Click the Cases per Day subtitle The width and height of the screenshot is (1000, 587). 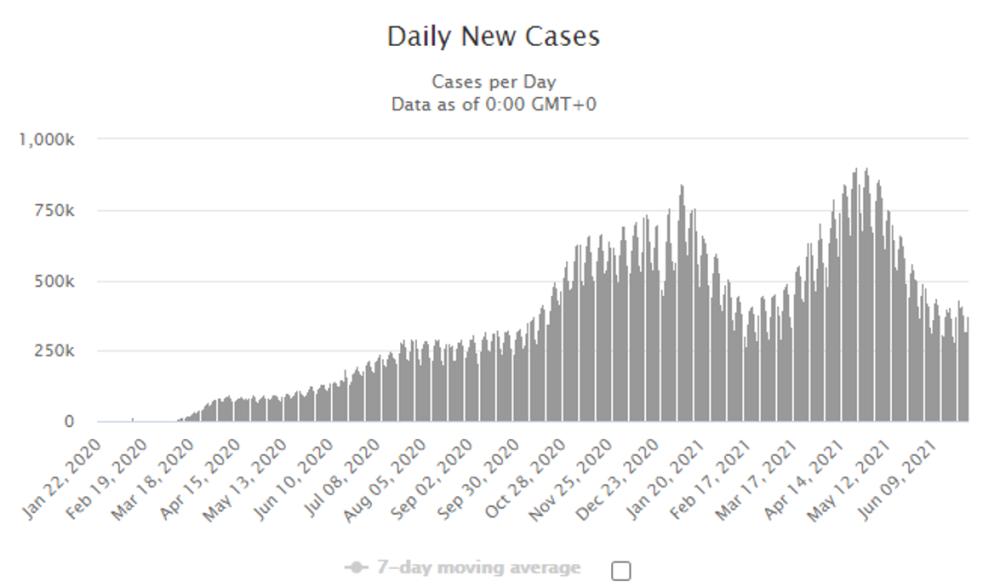pos(494,82)
